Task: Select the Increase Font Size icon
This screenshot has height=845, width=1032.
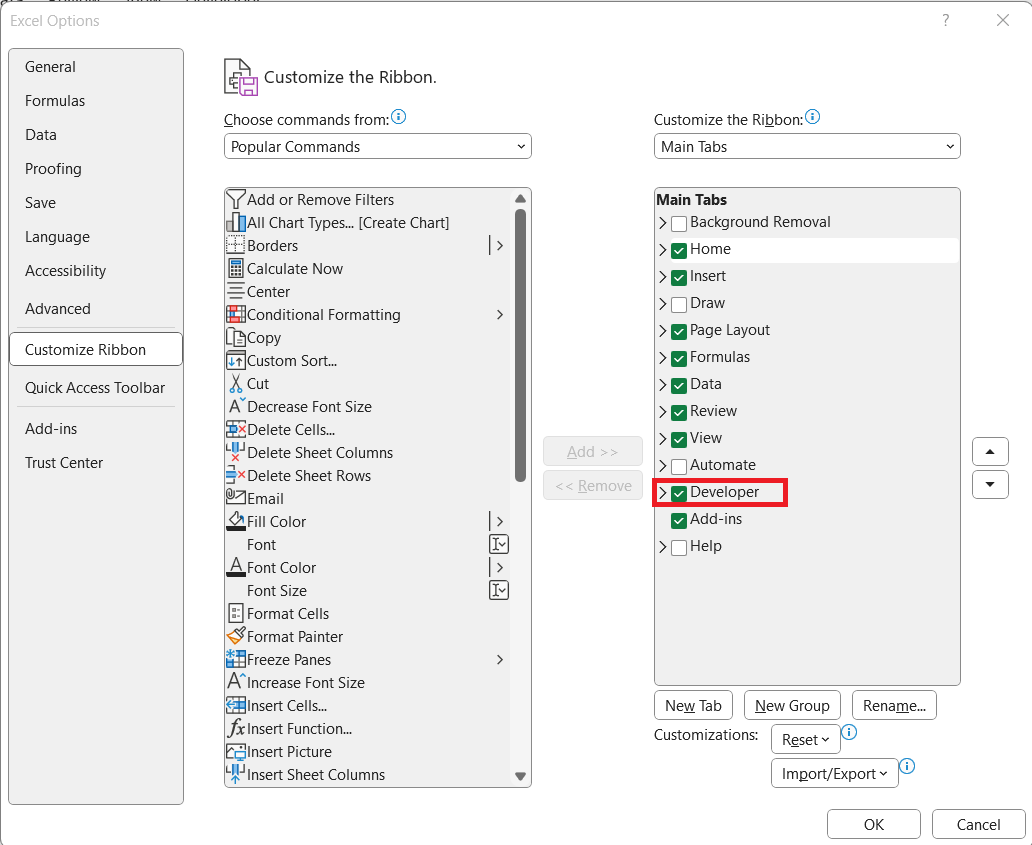Action: click(236, 682)
